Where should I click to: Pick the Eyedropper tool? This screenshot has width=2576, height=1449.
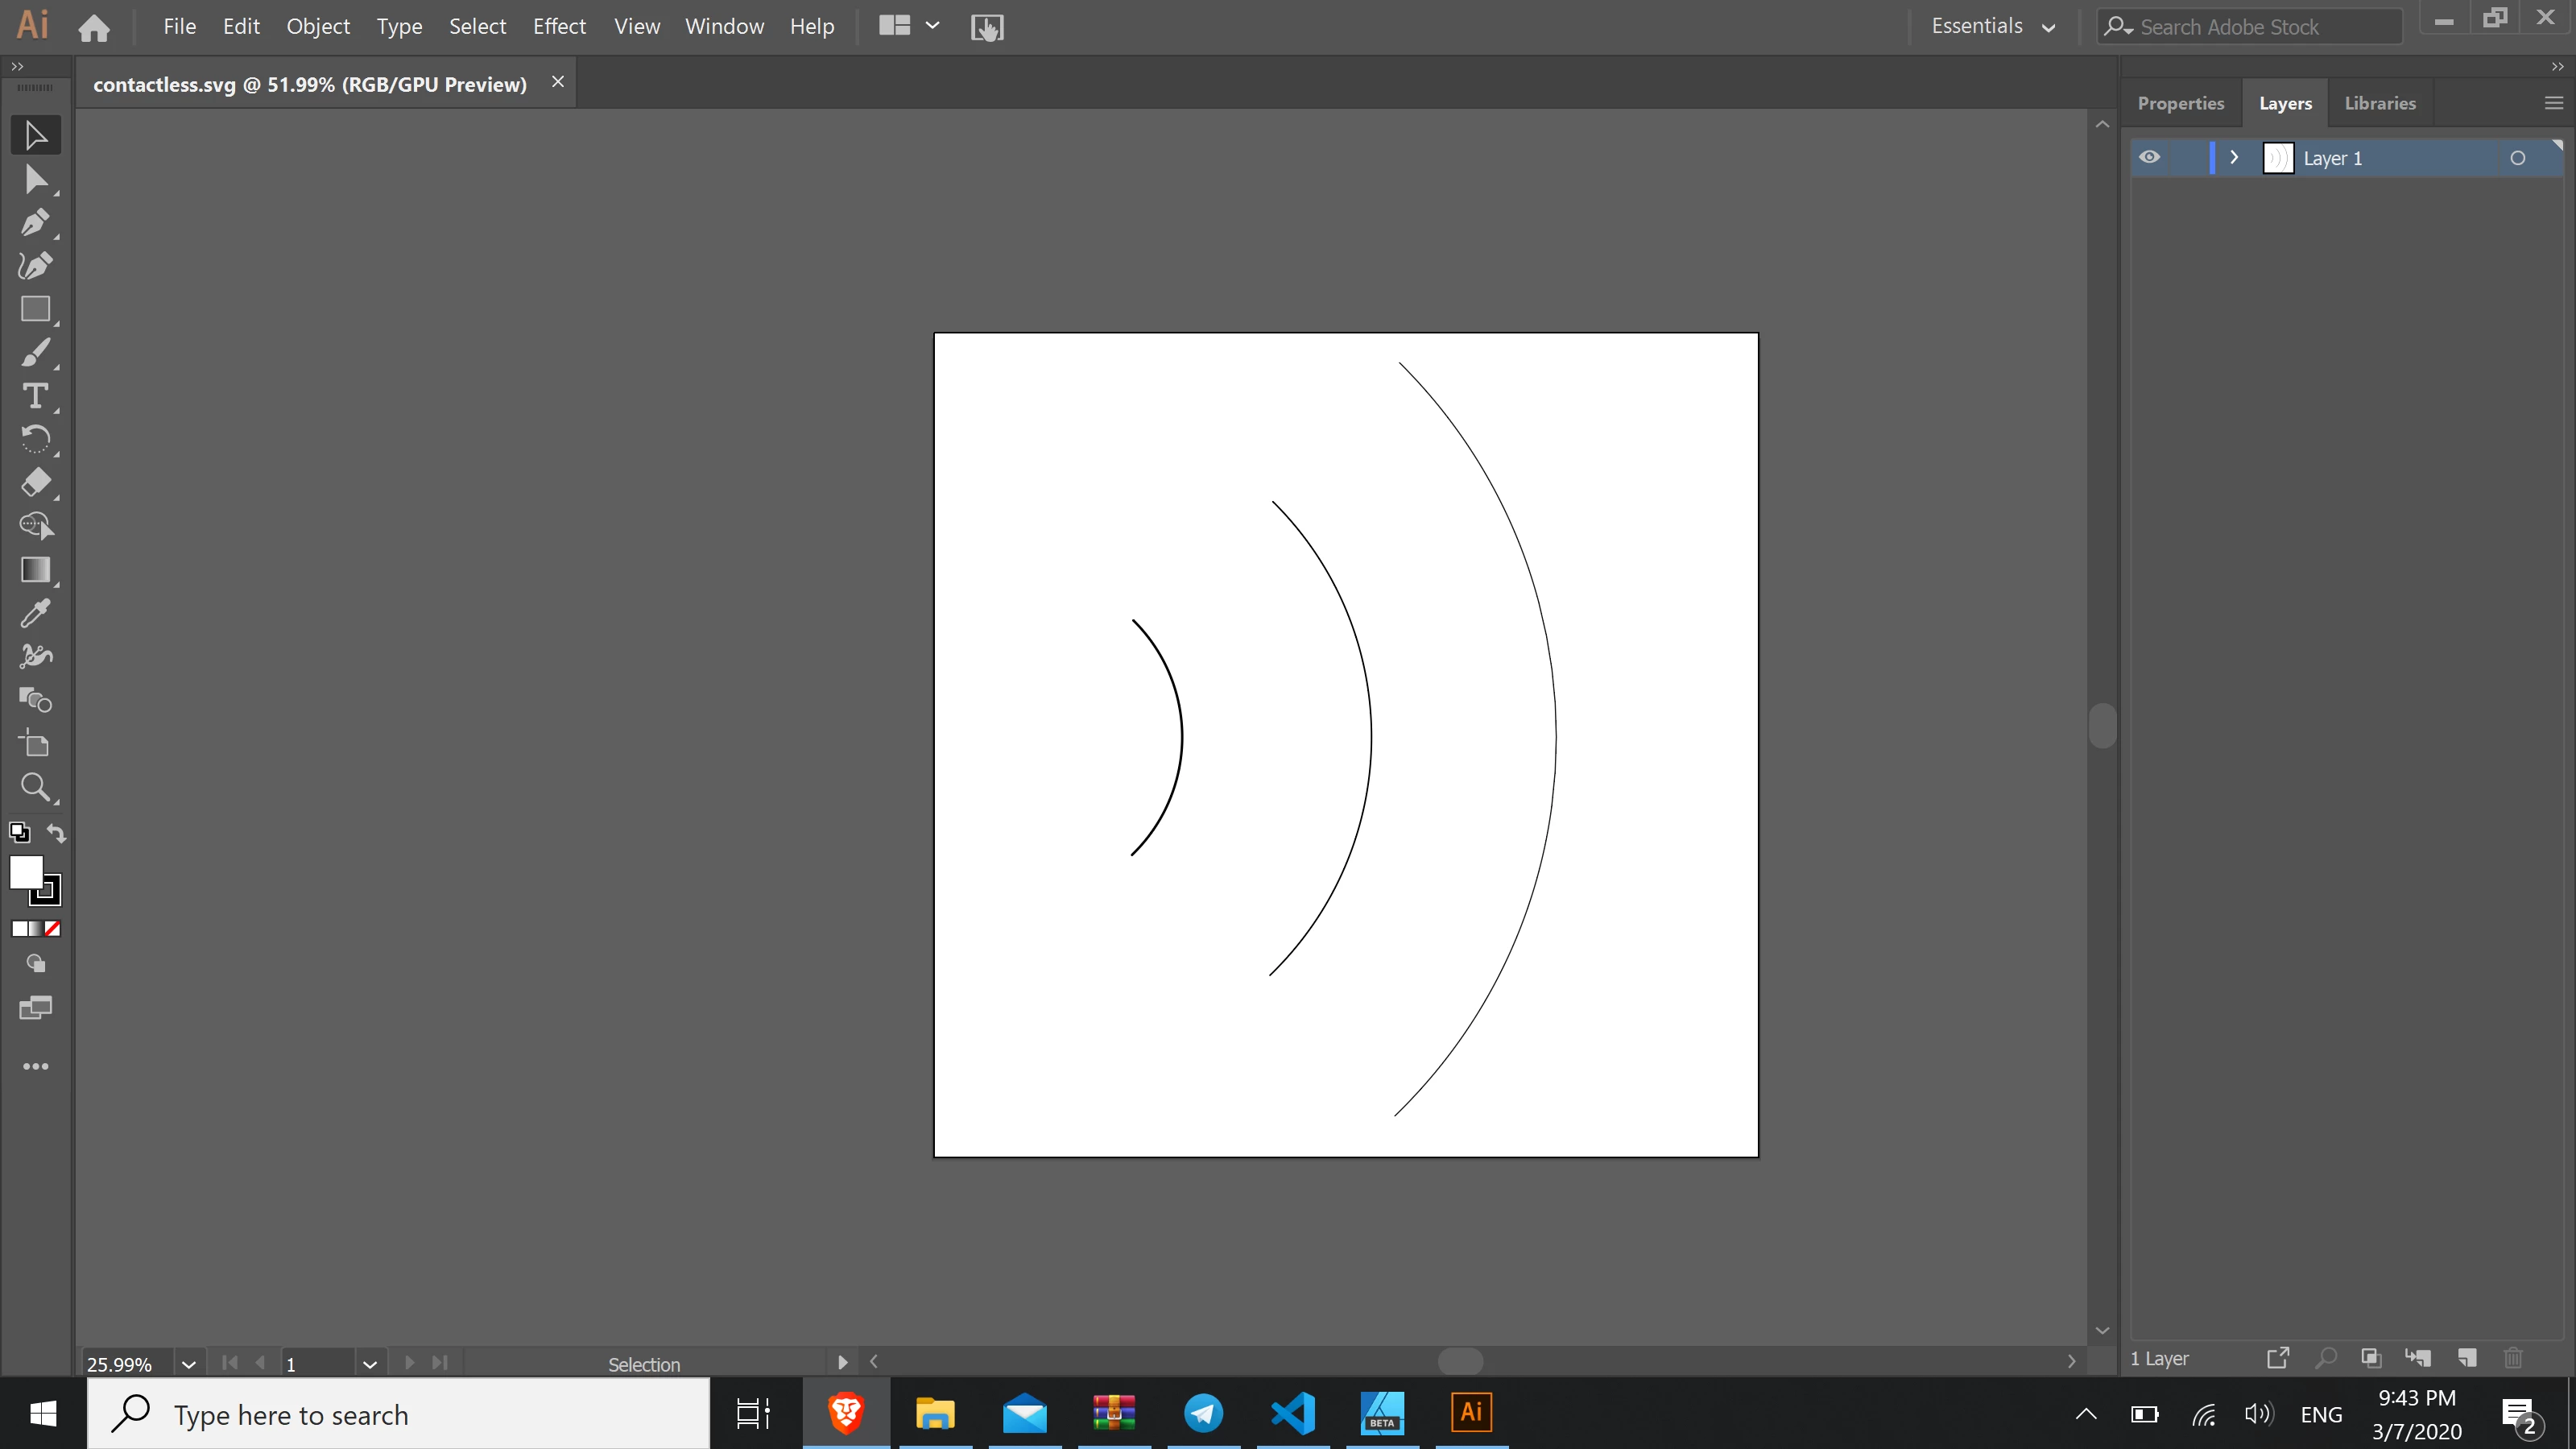(35, 613)
